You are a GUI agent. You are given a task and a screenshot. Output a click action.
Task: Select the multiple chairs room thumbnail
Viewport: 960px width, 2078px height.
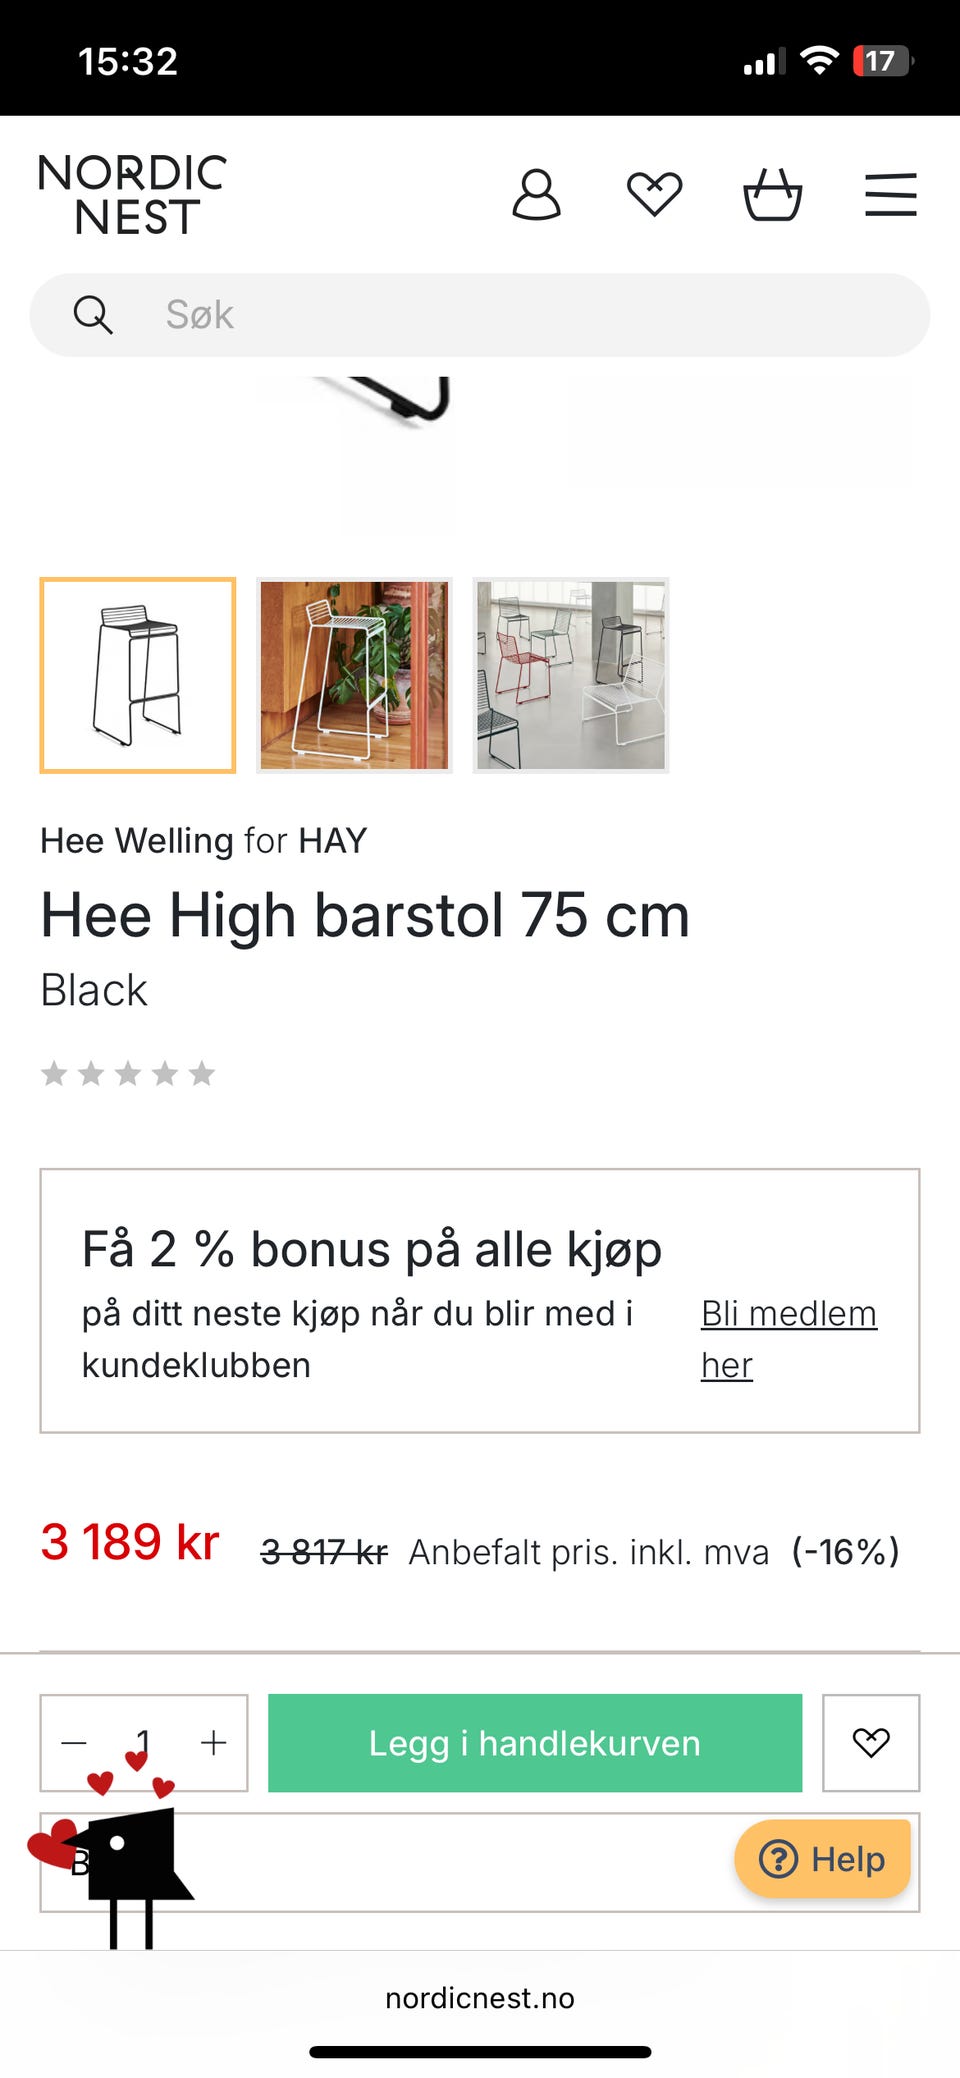pos(570,675)
